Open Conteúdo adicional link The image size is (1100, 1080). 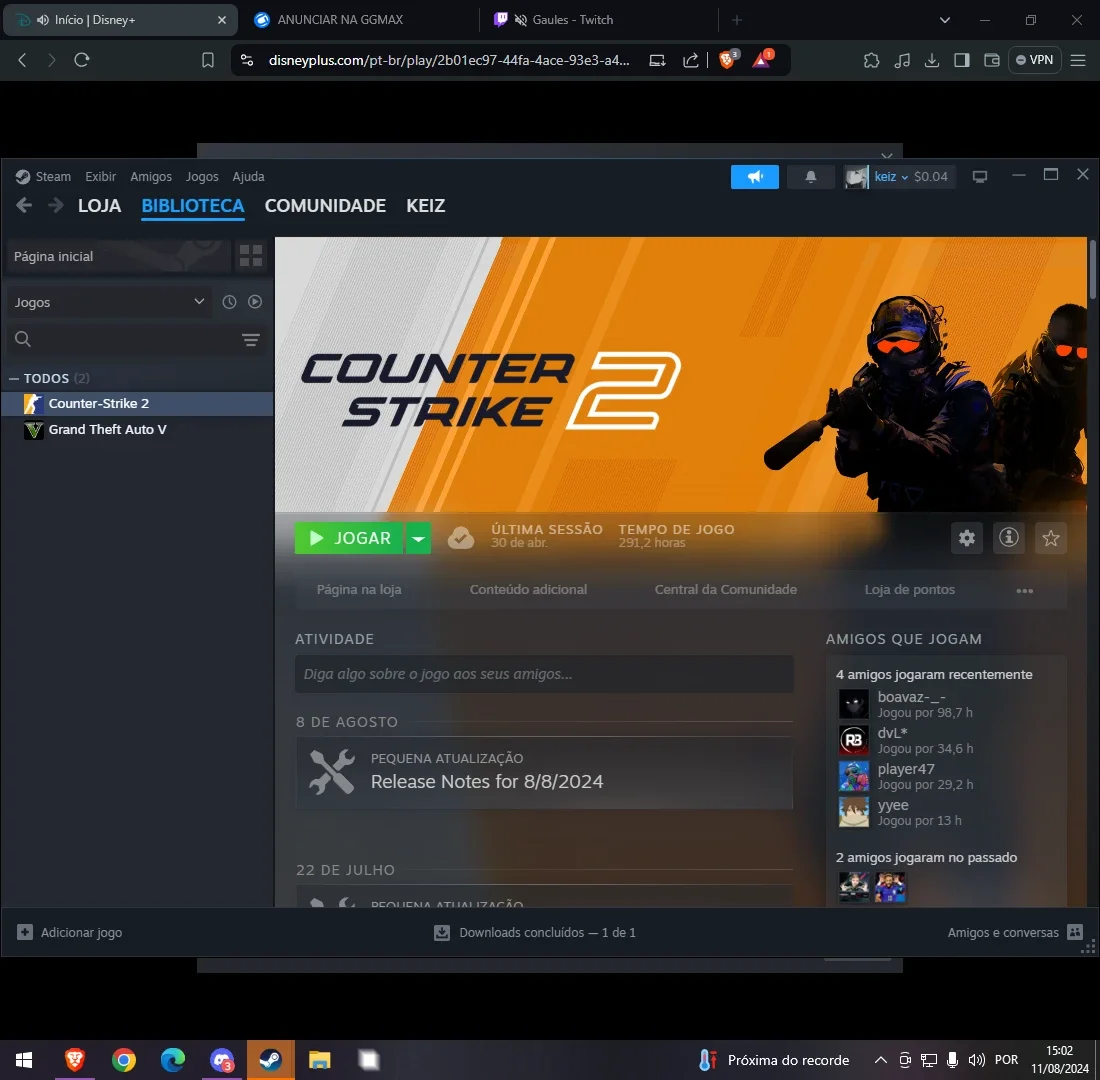click(x=528, y=590)
